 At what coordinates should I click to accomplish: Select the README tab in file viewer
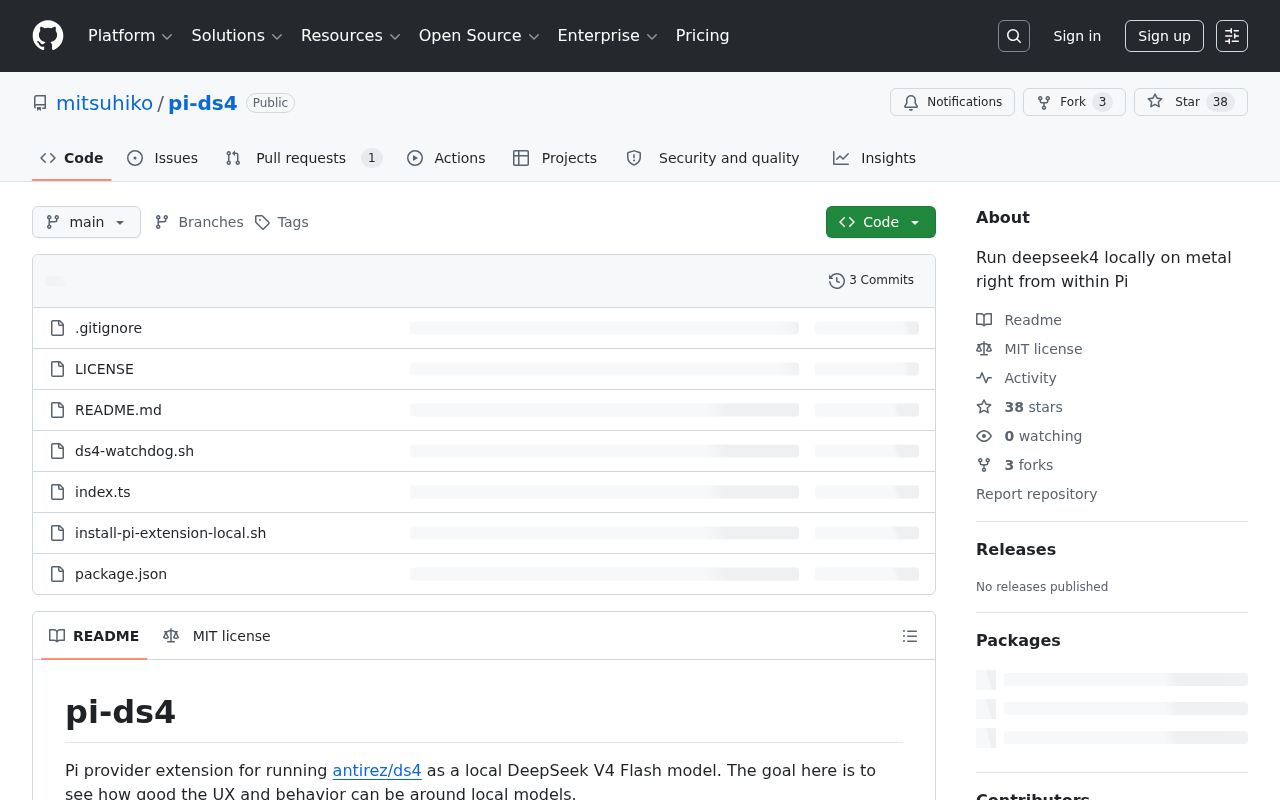[94, 636]
